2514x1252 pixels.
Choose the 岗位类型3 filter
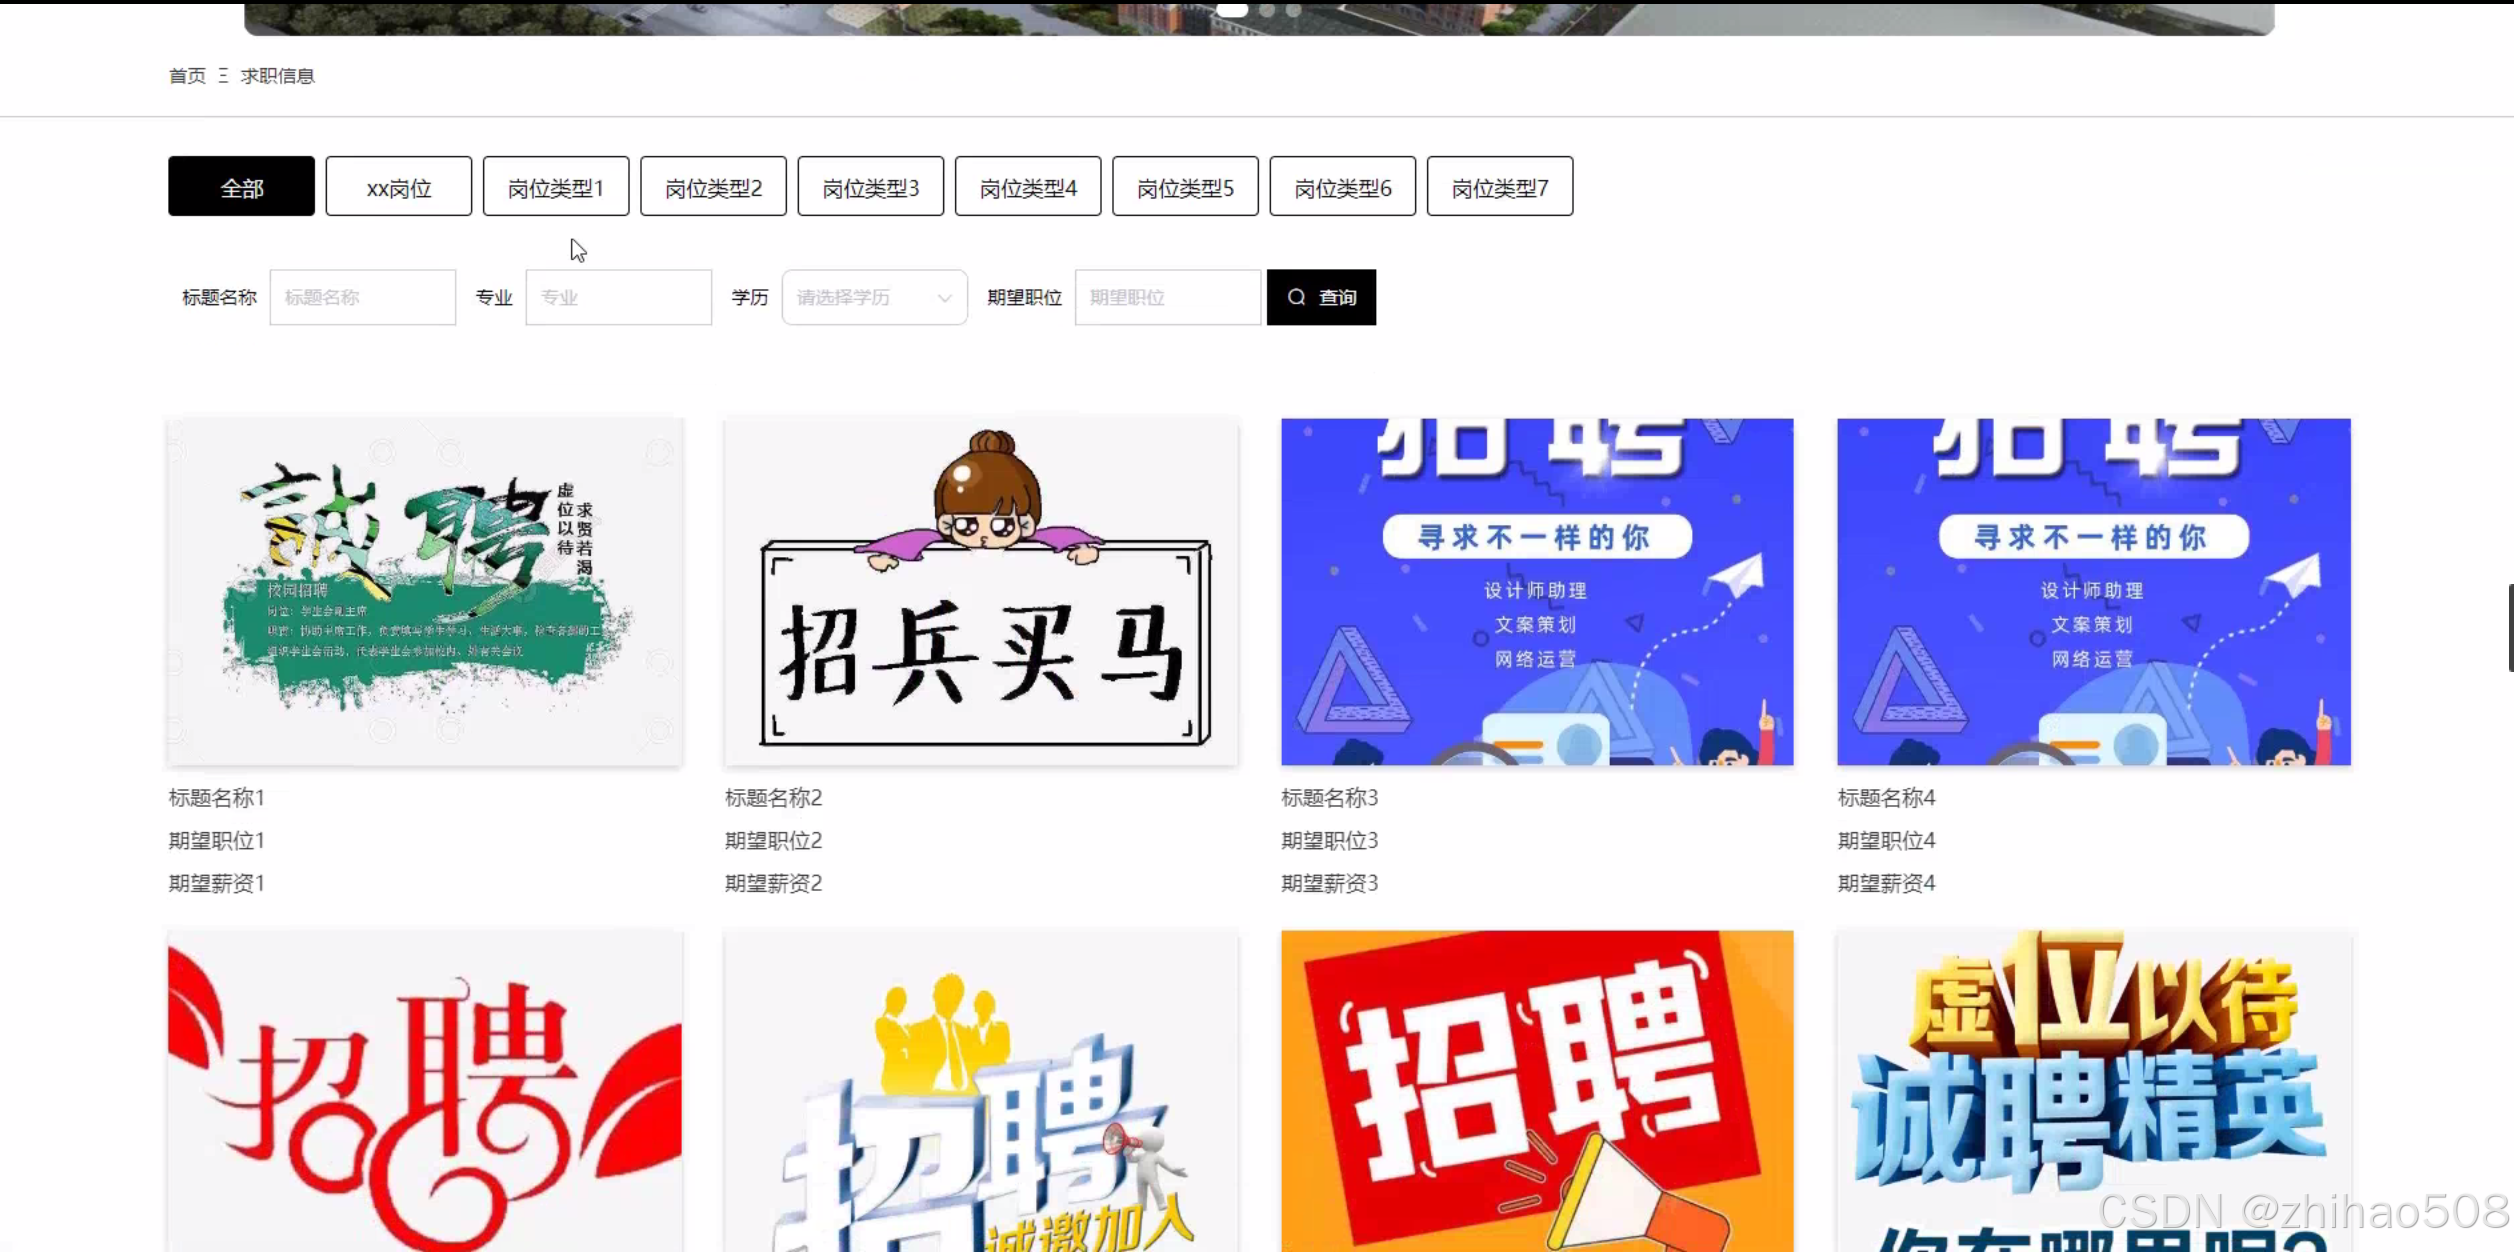pyautogui.click(x=870, y=187)
